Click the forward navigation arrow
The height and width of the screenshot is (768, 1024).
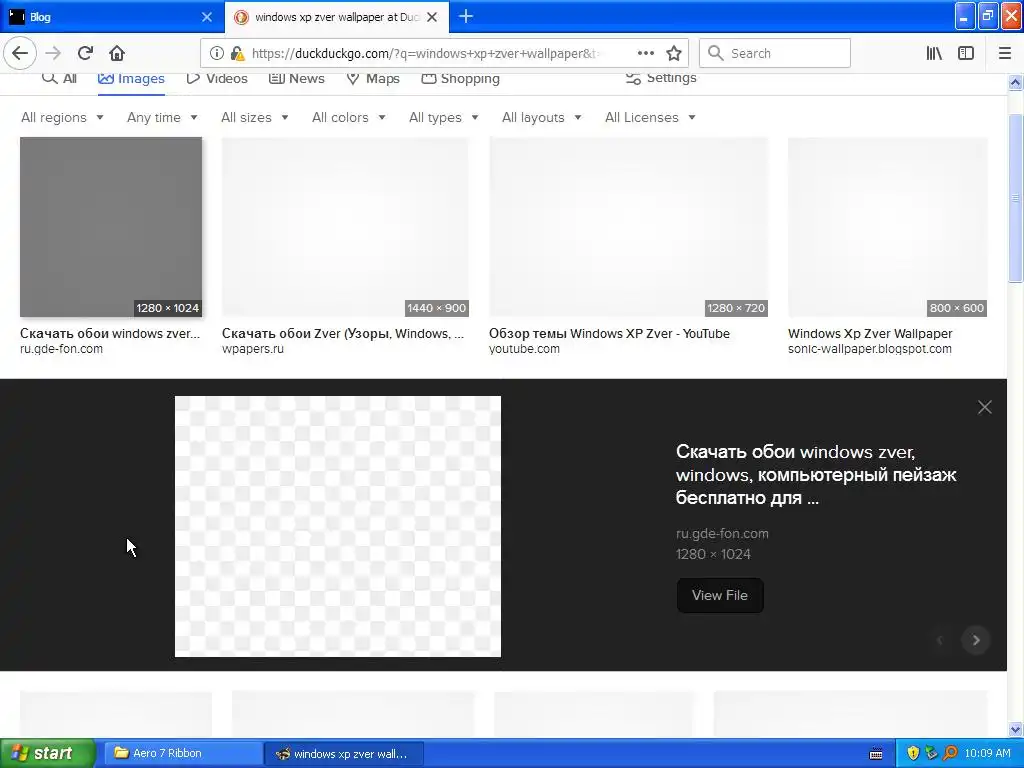coord(54,53)
